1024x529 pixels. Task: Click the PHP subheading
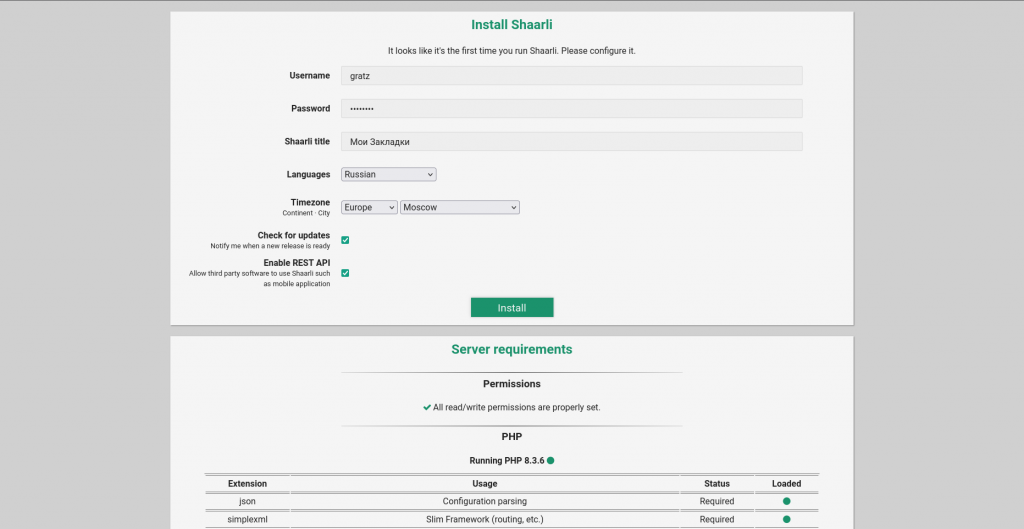tap(512, 436)
